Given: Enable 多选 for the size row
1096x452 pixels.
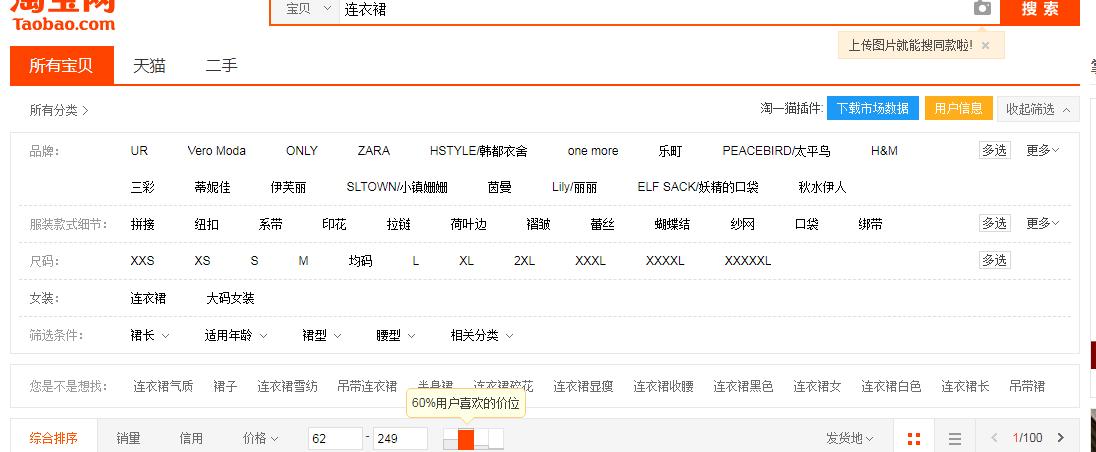Looking at the screenshot, I should tap(995, 261).
